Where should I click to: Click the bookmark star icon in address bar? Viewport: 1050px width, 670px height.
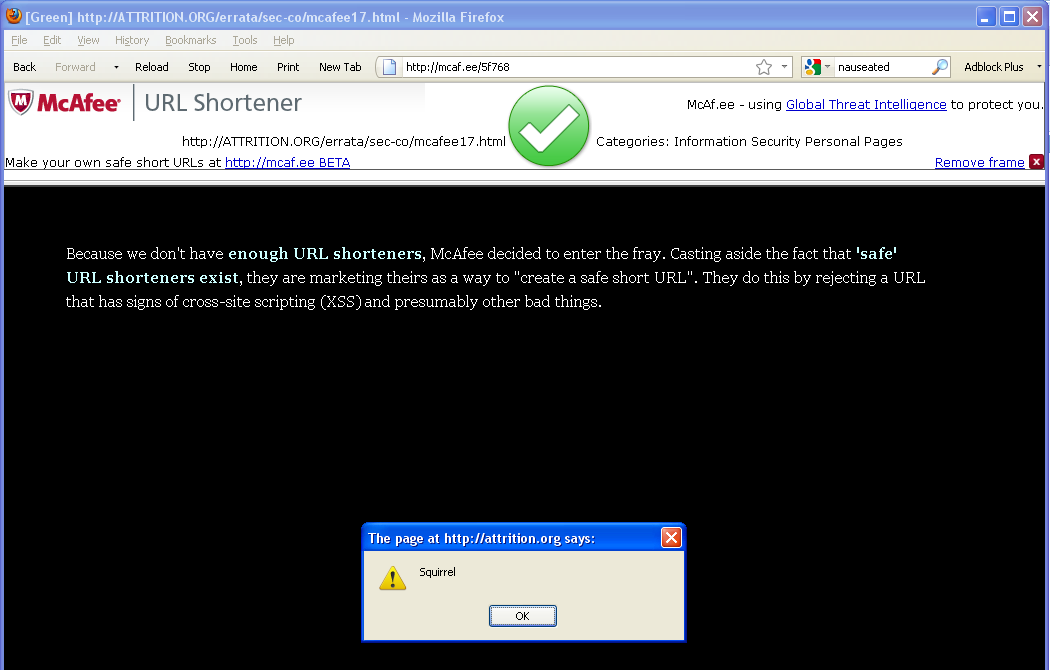point(764,67)
